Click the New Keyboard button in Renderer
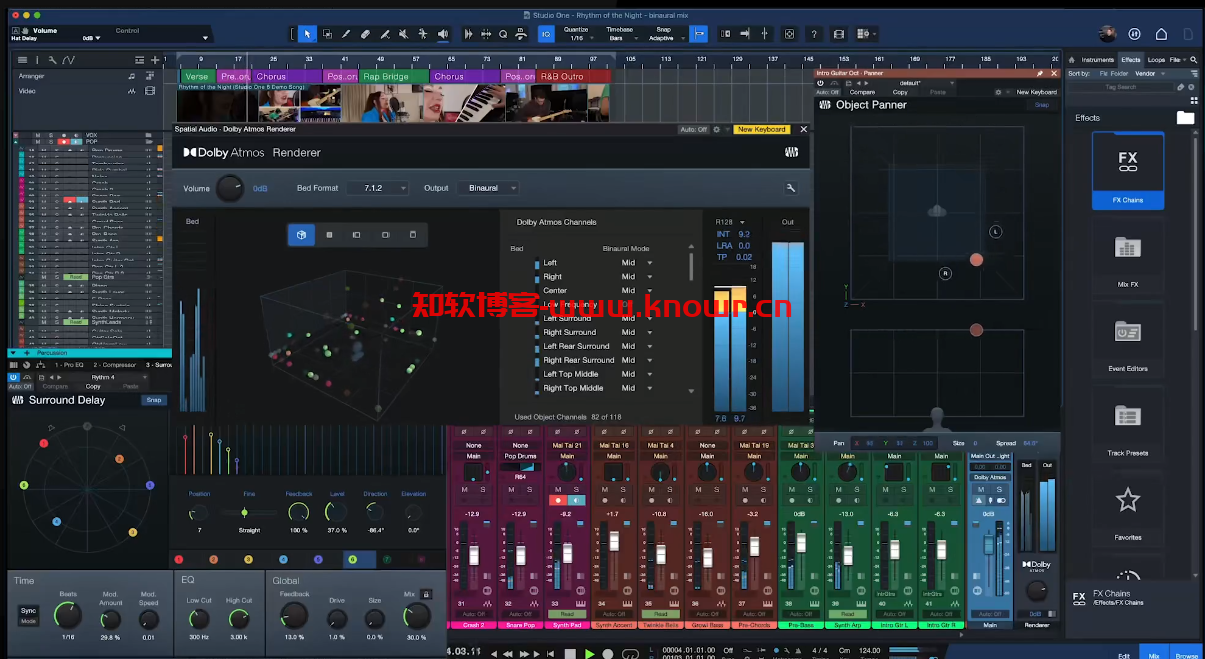This screenshot has width=1205, height=659. [x=761, y=129]
